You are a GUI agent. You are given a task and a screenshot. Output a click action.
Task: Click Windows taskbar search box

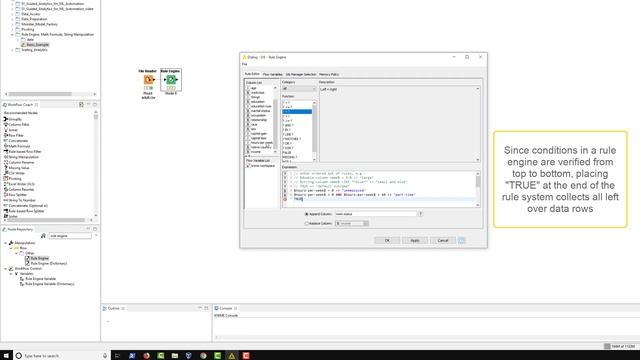[x=61, y=356]
